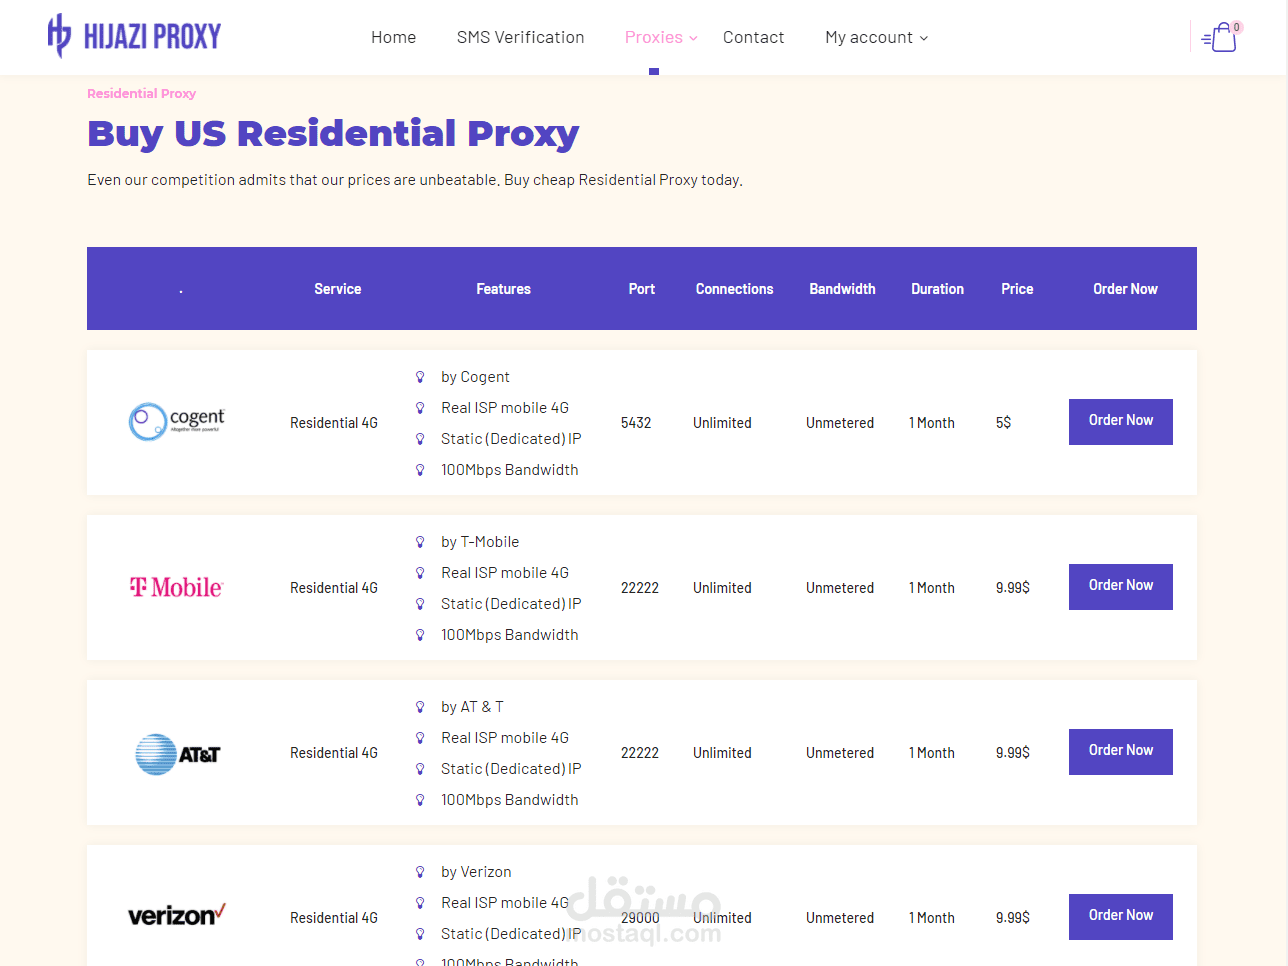Click the cart item count badge
1288x966 pixels.
click(x=1237, y=27)
